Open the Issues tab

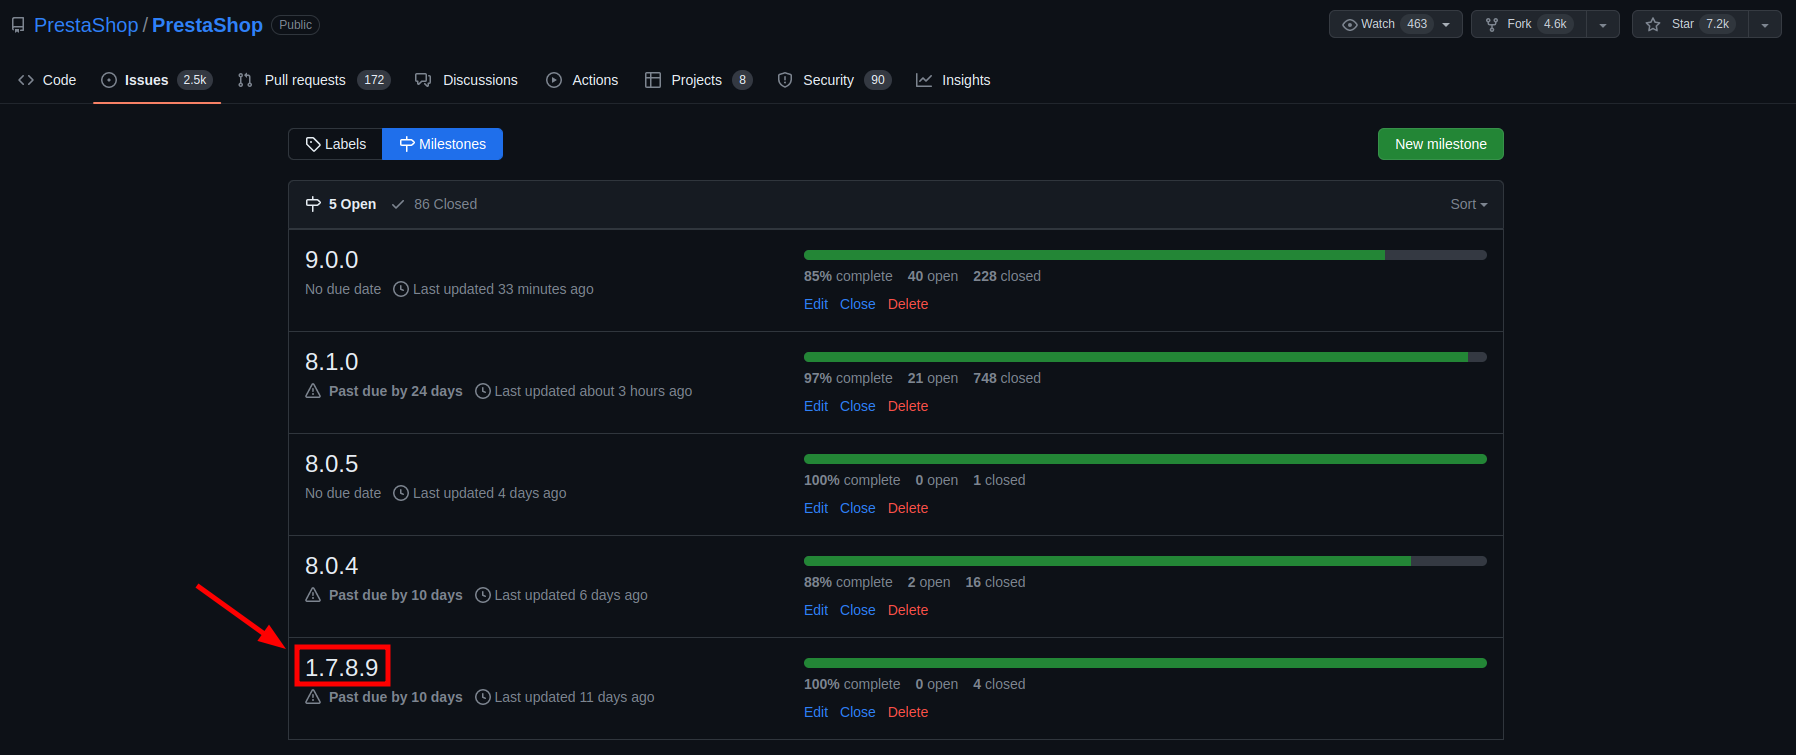coord(157,80)
